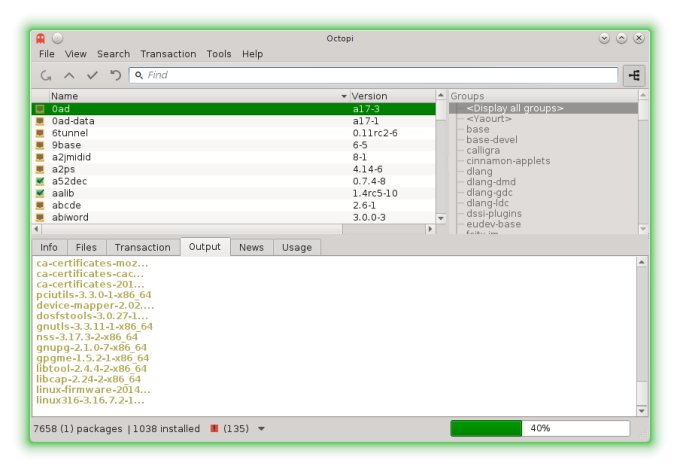Screen dimensions: 680x472
Task: Click installed check icon for a52dec
Action: [40, 181]
